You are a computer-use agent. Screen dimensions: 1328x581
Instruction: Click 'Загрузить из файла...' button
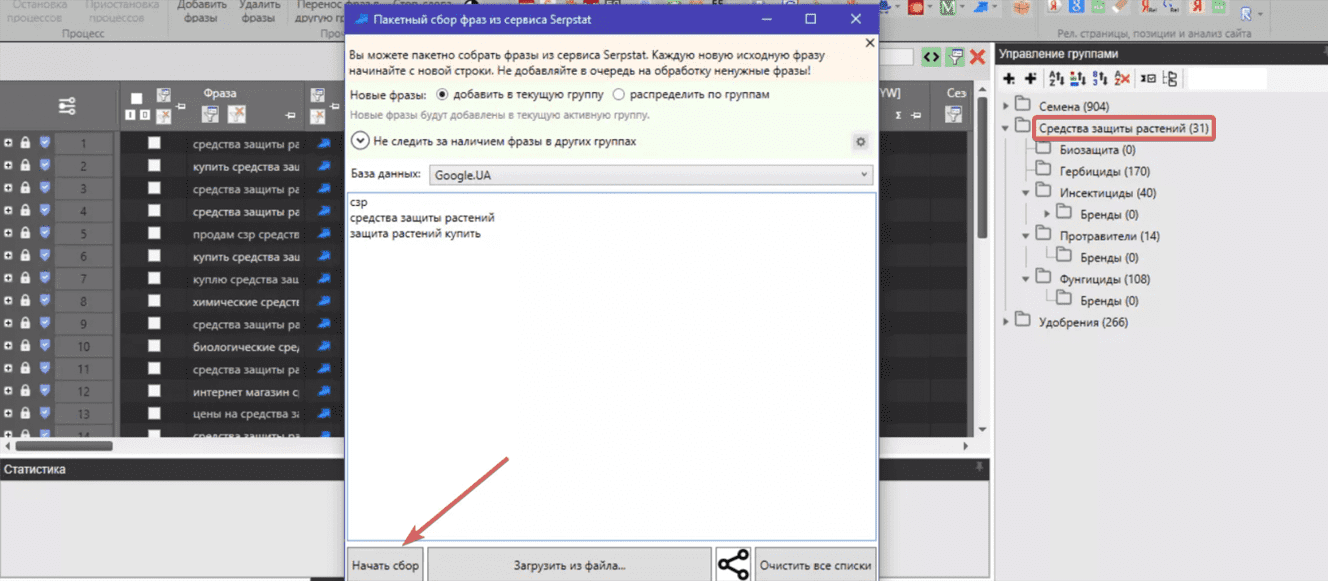click(570, 565)
